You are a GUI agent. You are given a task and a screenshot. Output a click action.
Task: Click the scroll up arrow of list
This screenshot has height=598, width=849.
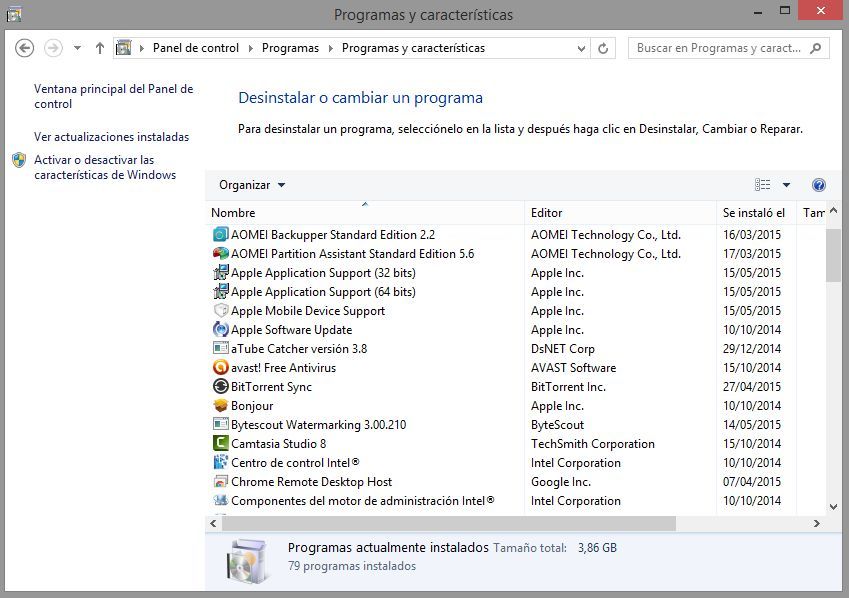(x=833, y=210)
